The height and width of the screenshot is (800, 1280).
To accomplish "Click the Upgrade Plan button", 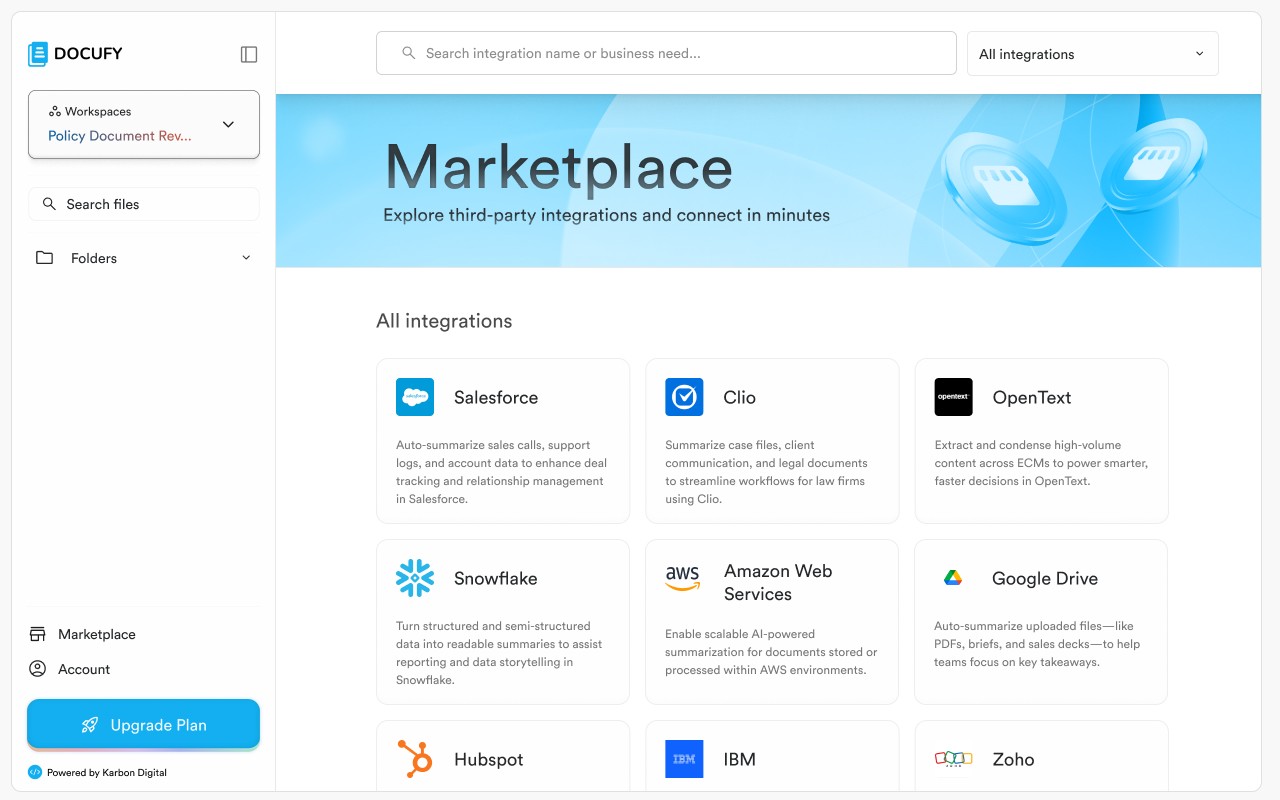I will [143, 725].
